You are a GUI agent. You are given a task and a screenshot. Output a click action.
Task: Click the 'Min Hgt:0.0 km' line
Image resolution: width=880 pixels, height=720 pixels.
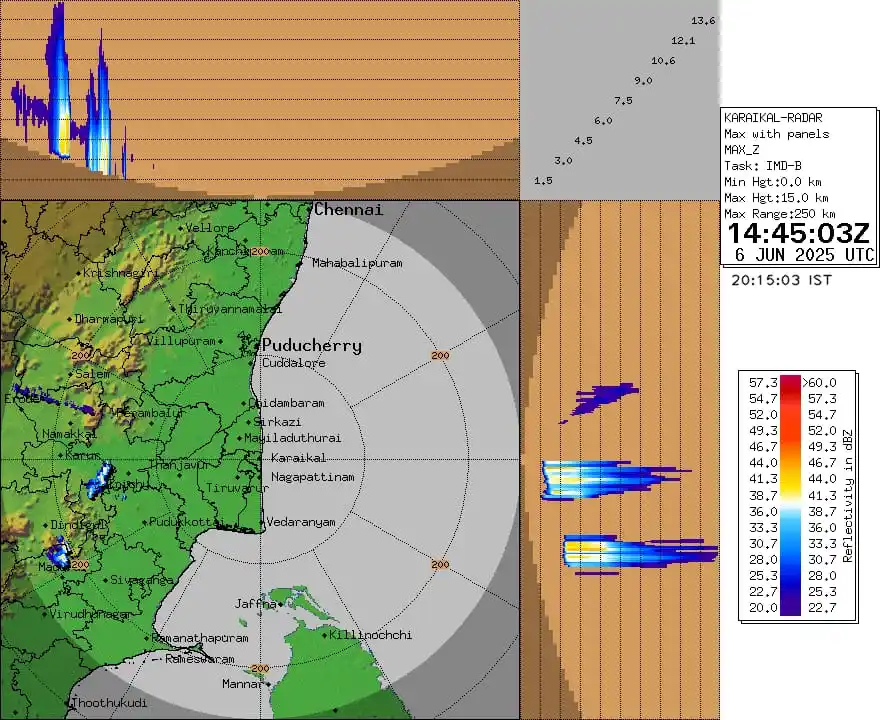773,182
